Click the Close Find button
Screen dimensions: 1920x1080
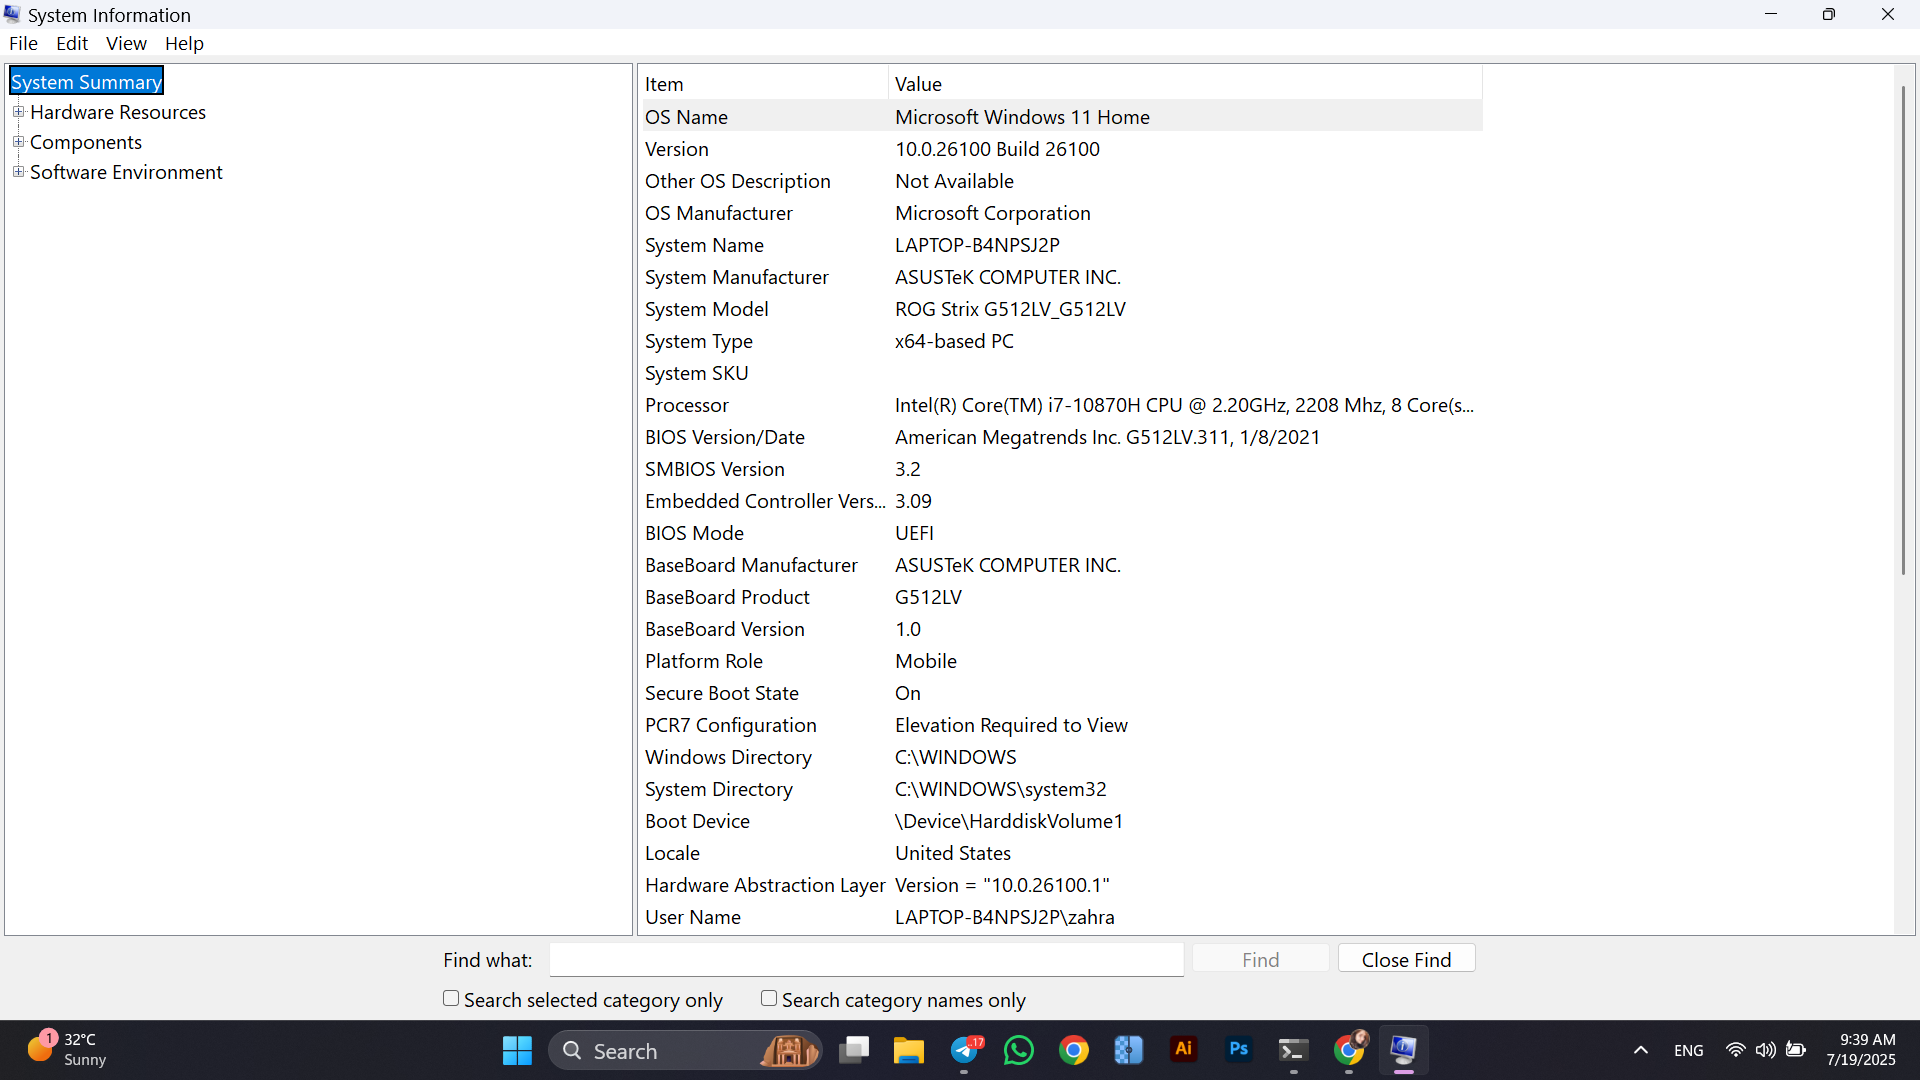tap(1406, 959)
